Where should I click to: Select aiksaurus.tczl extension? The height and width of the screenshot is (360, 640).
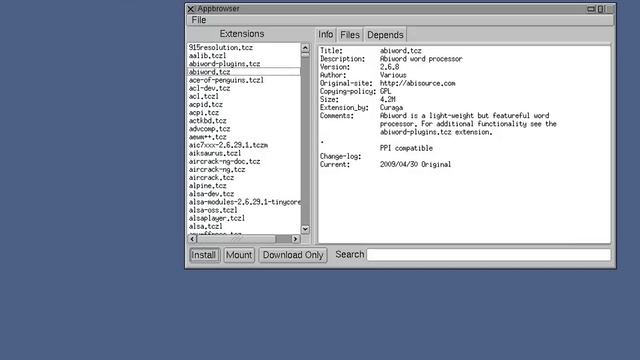(244, 153)
